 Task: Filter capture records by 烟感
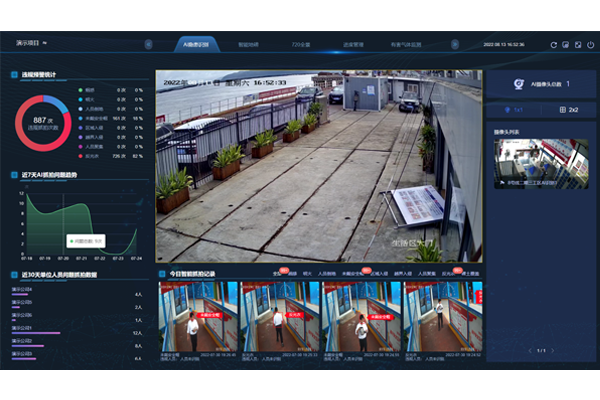293,274
